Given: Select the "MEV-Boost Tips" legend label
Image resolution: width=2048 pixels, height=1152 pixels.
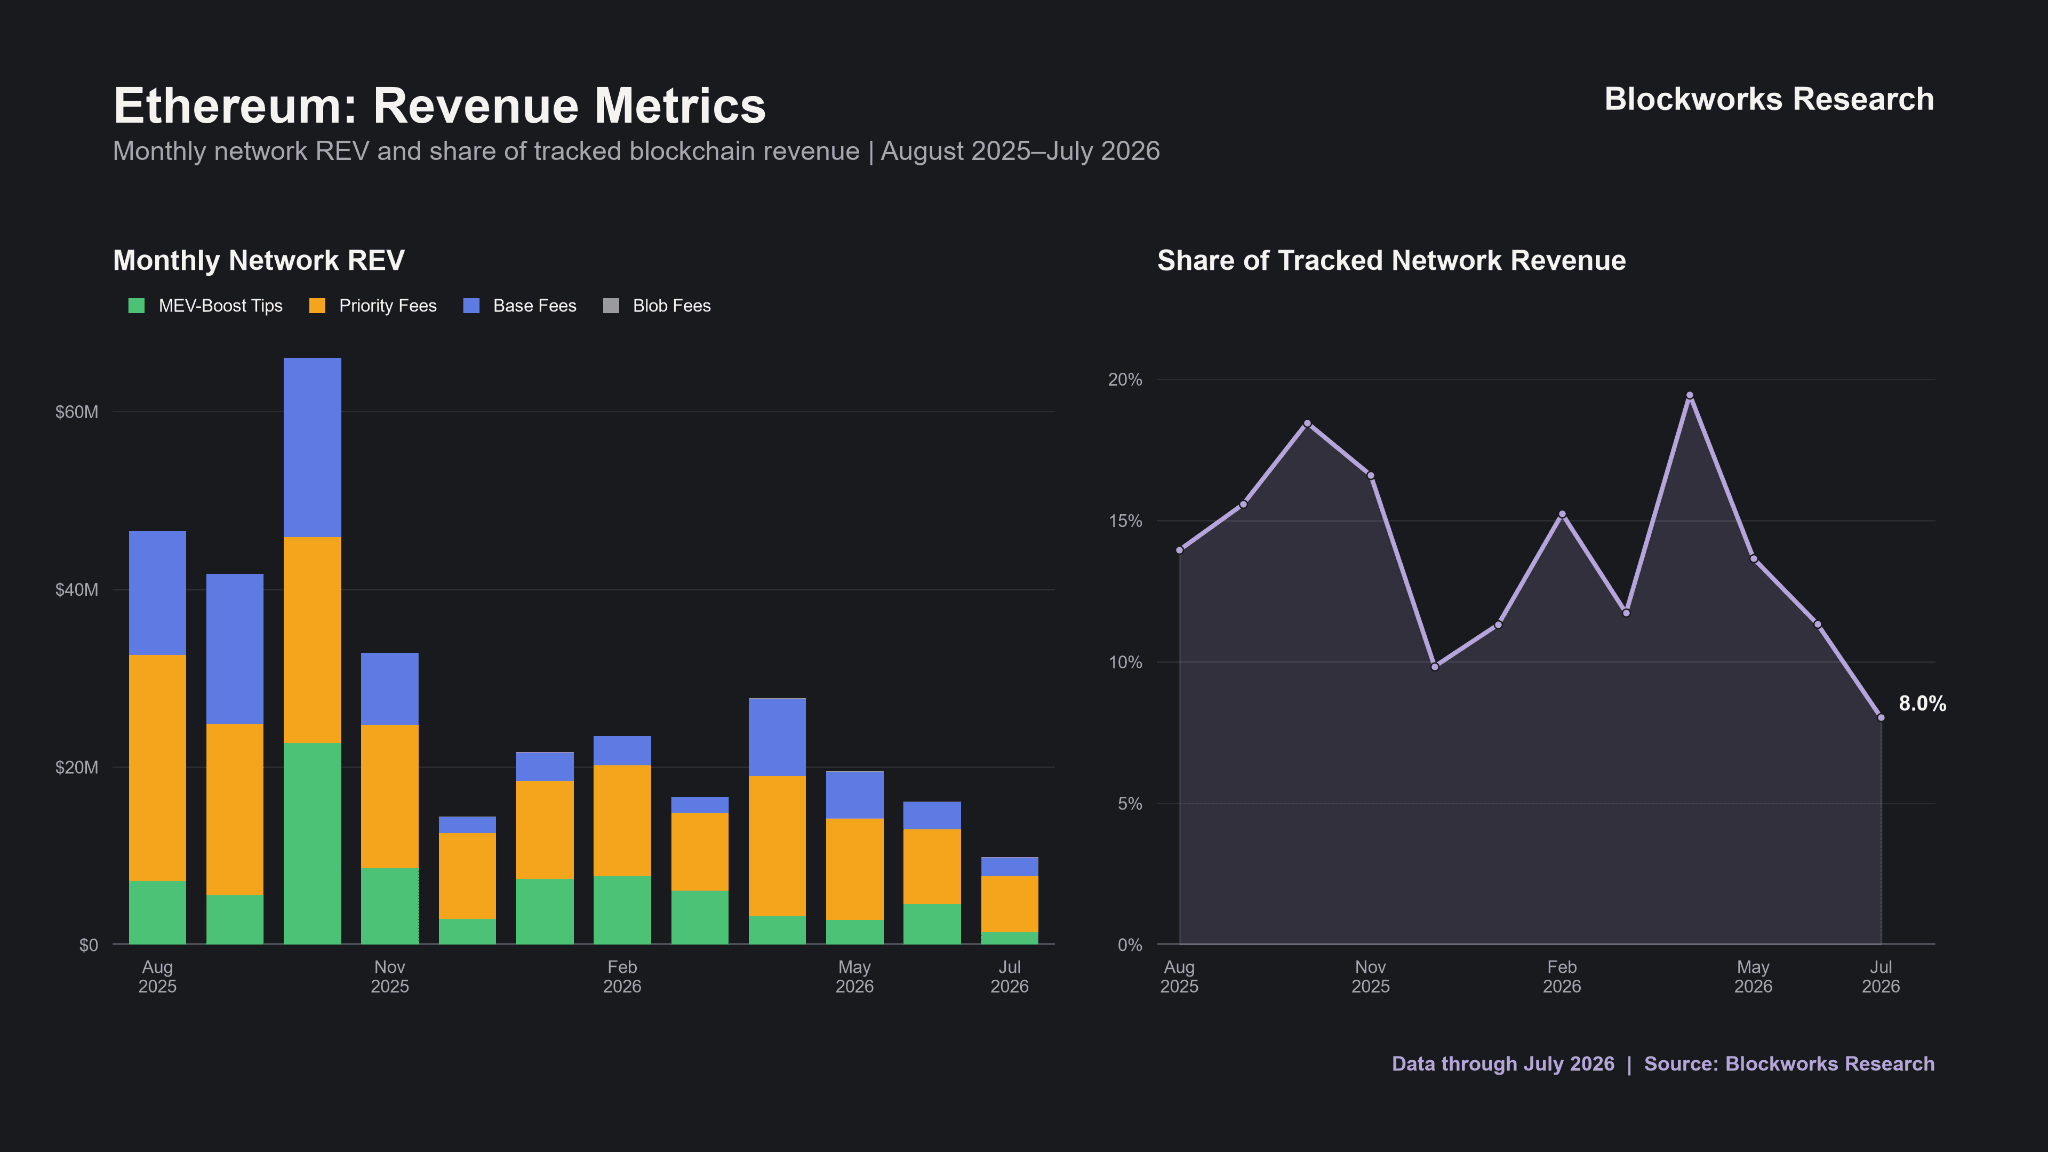Looking at the screenshot, I should tap(221, 306).
